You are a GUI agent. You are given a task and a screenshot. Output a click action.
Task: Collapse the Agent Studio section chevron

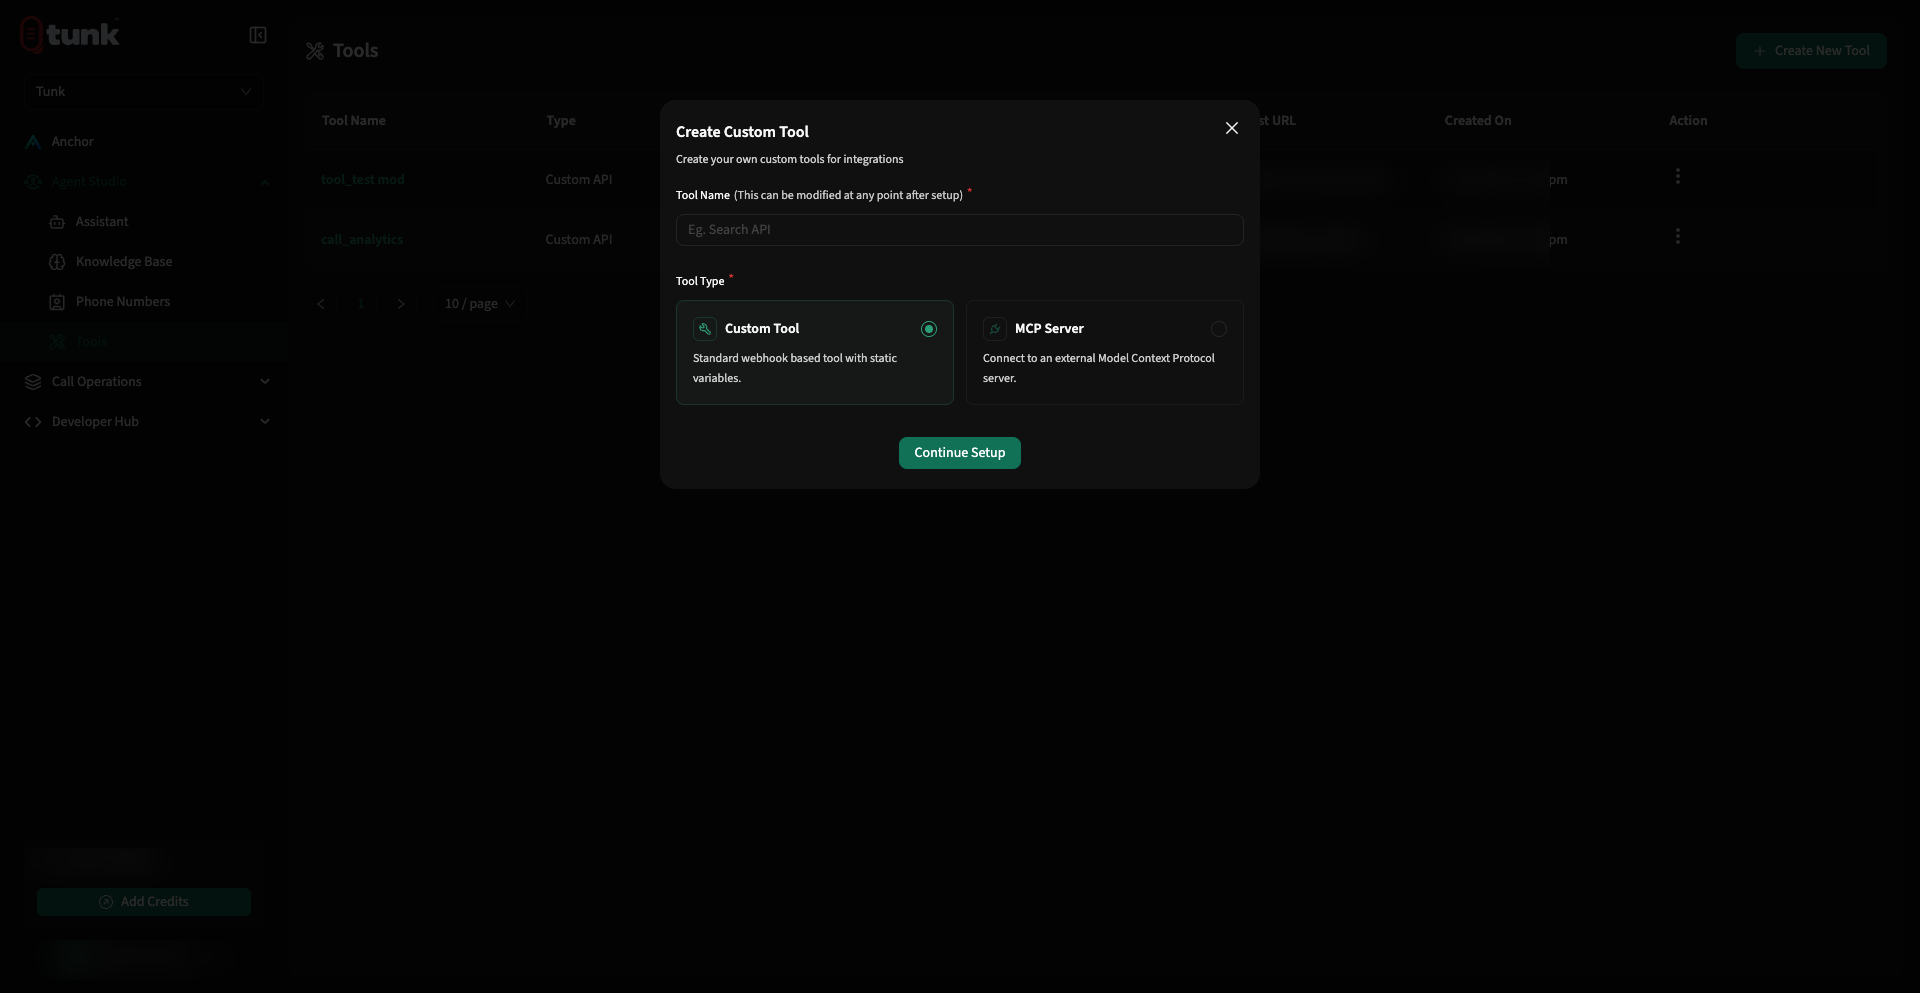point(265,182)
